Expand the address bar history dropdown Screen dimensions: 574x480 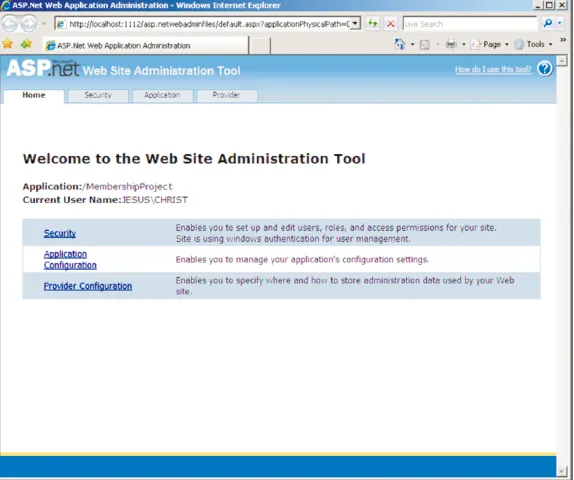[x=355, y=24]
